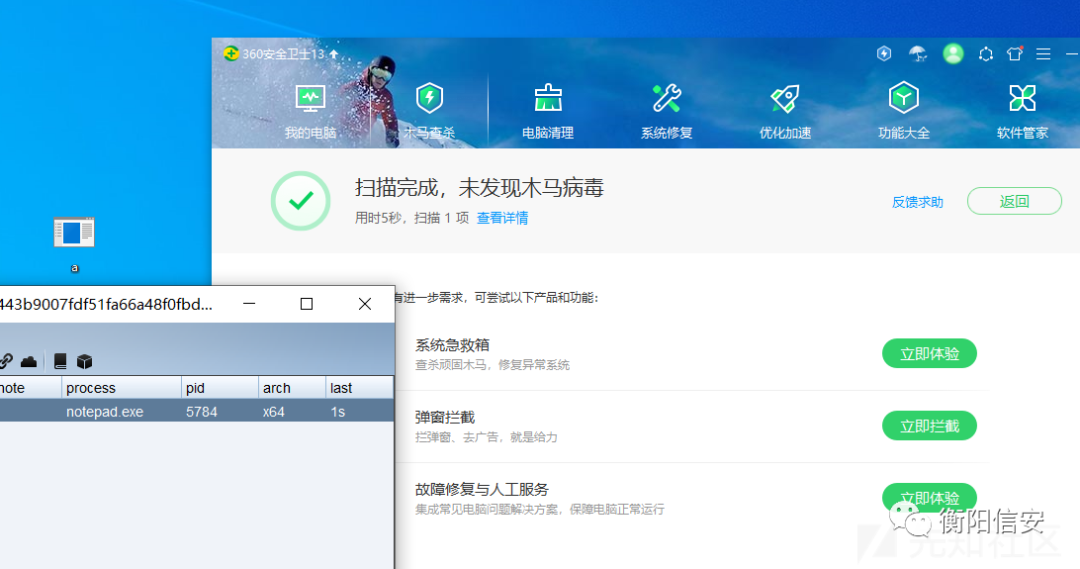Sort by pid column header
Viewport: 1080px width, 569px height.
tap(220, 388)
